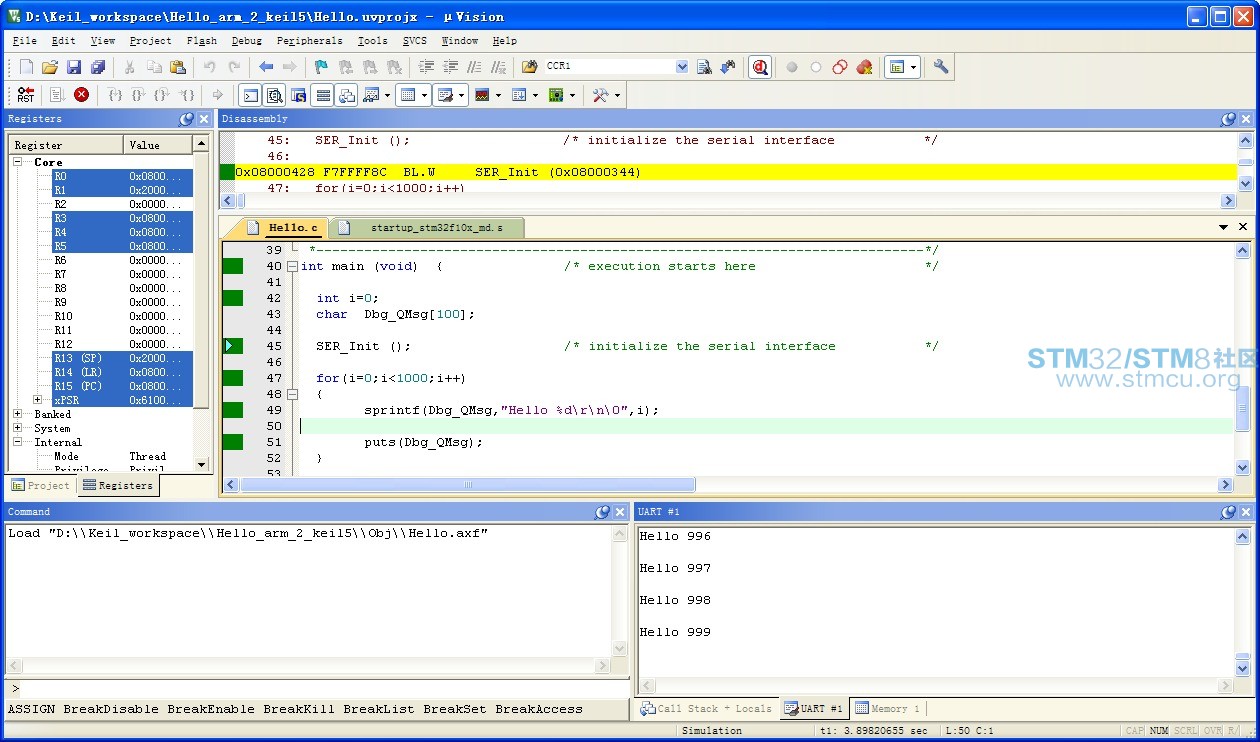Image resolution: width=1260 pixels, height=742 pixels.
Task: Switch to the Memory 1 tab
Action: point(887,709)
